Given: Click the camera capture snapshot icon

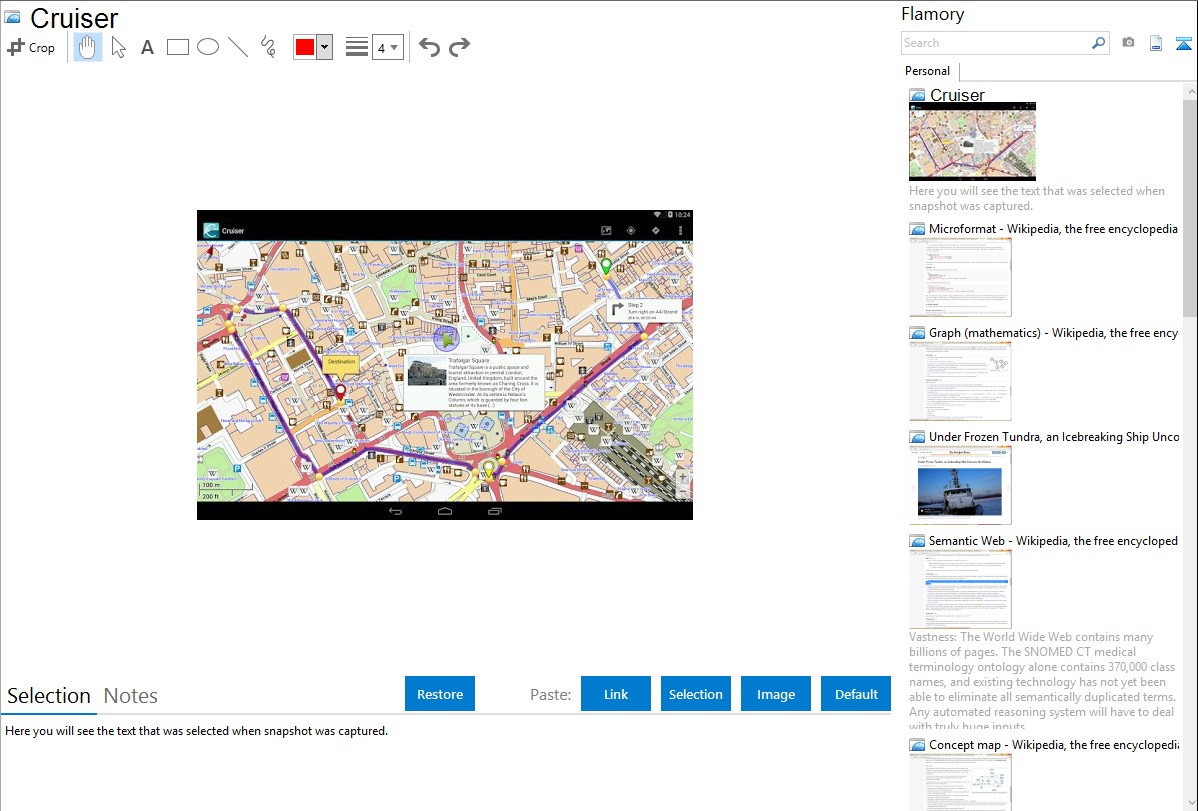Looking at the screenshot, I should [1128, 43].
